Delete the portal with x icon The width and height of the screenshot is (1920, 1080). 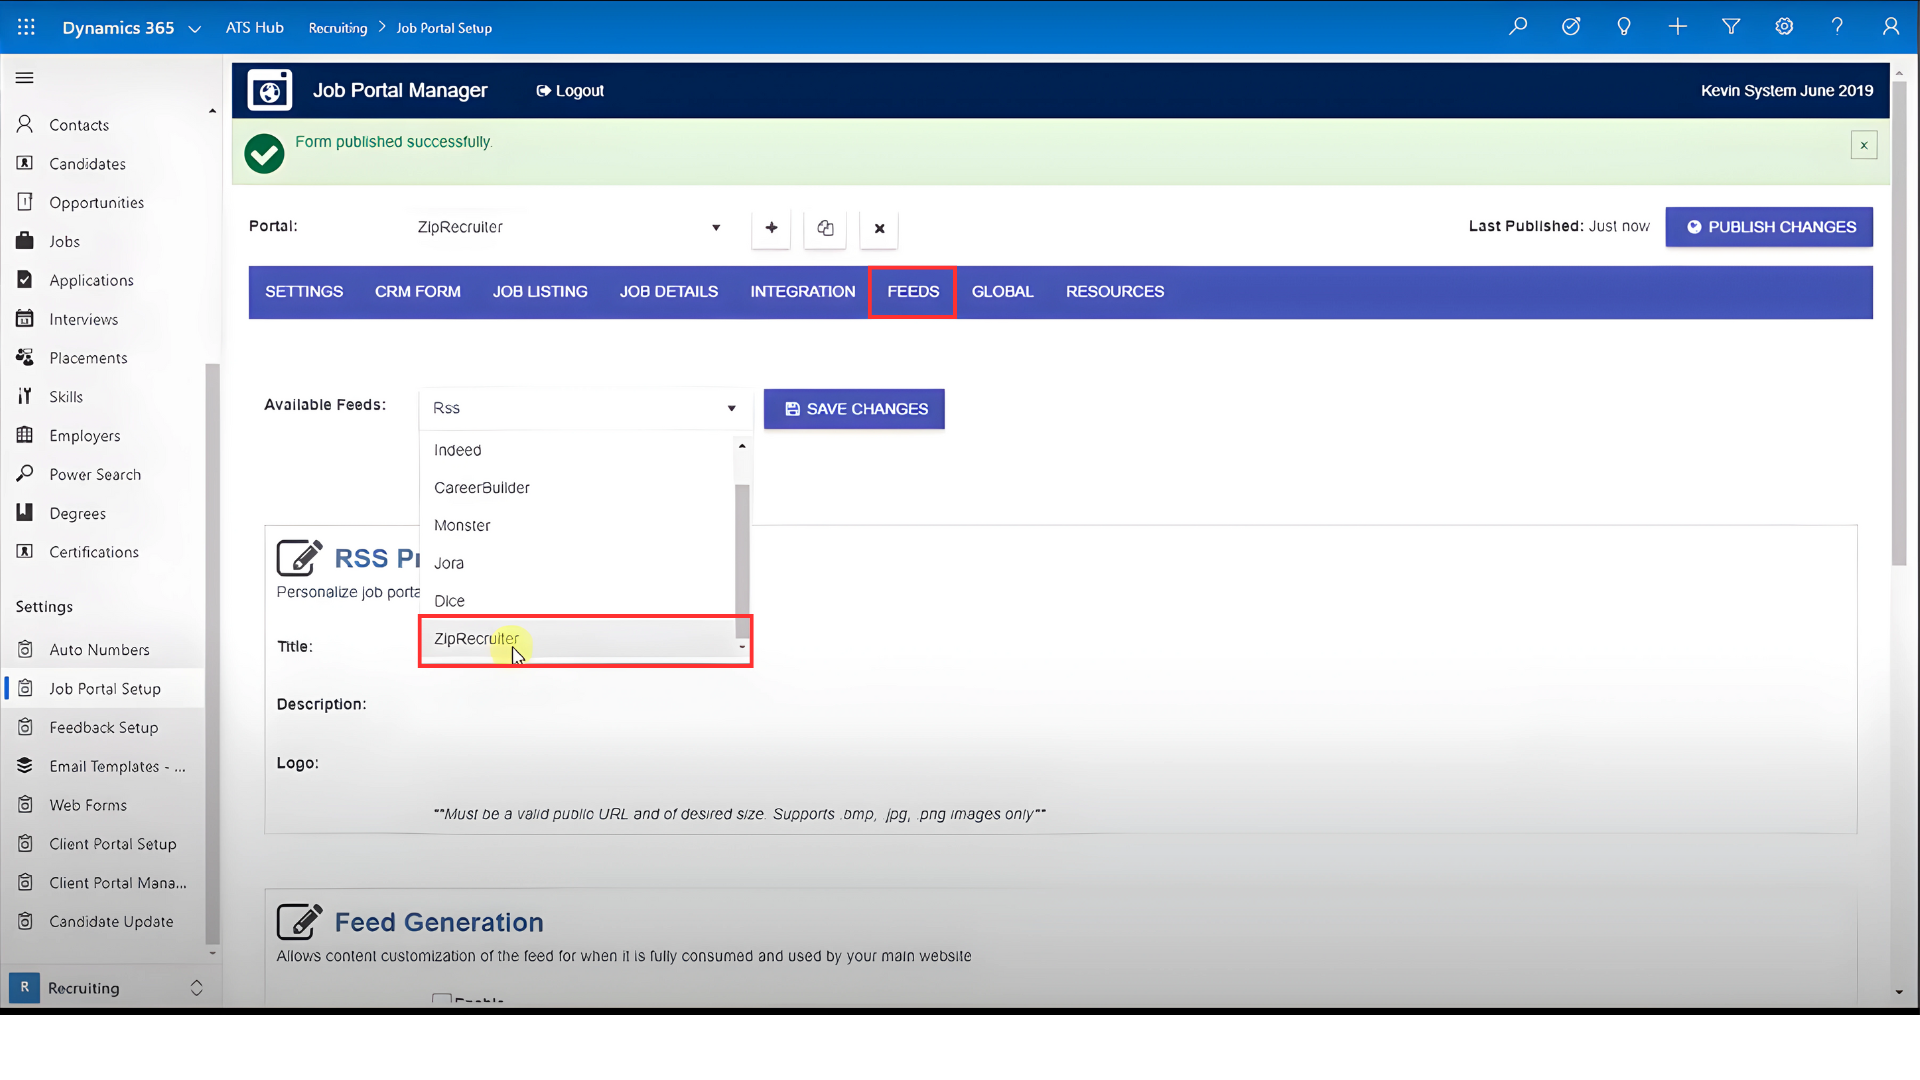click(x=879, y=228)
